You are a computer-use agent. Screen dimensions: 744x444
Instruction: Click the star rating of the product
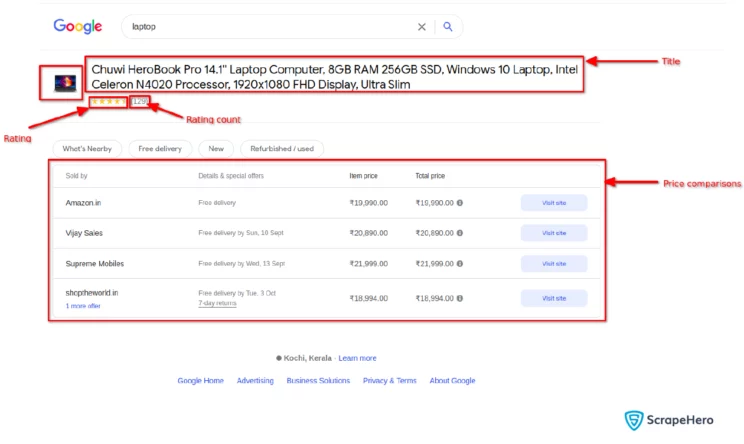tap(109, 102)
